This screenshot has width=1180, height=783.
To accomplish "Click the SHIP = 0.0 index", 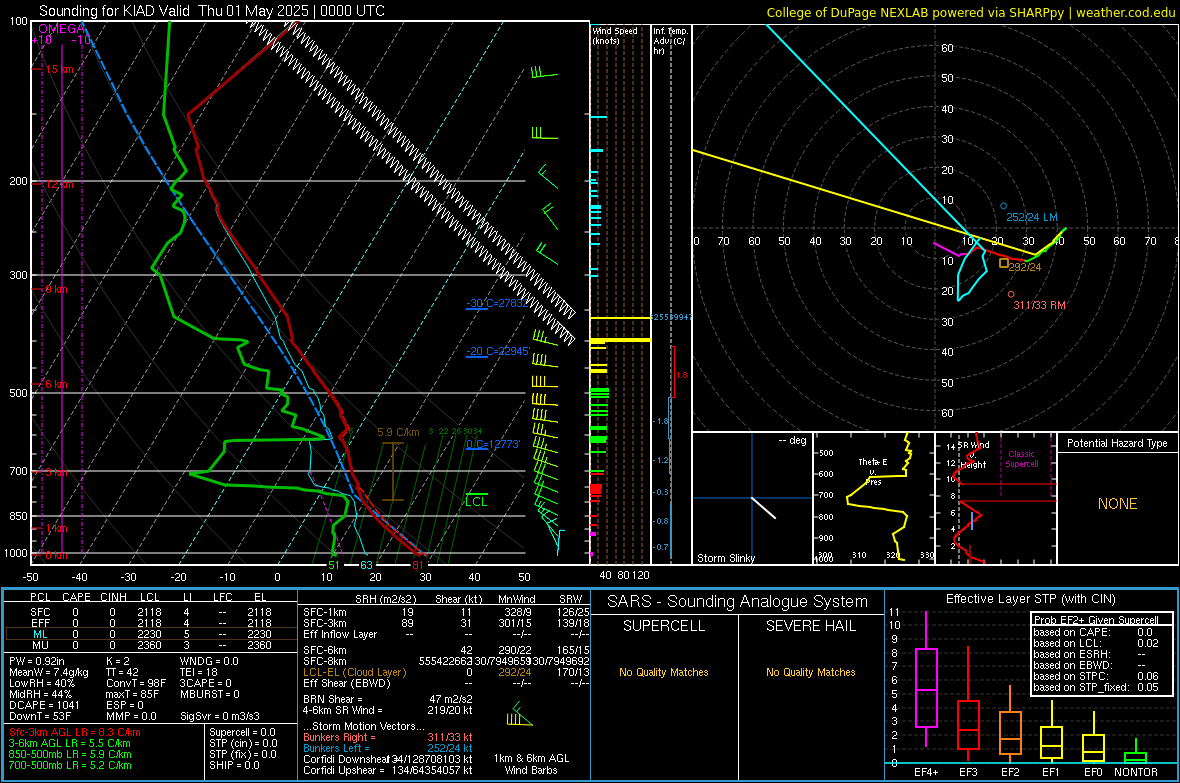I will [x=234, y=765].
